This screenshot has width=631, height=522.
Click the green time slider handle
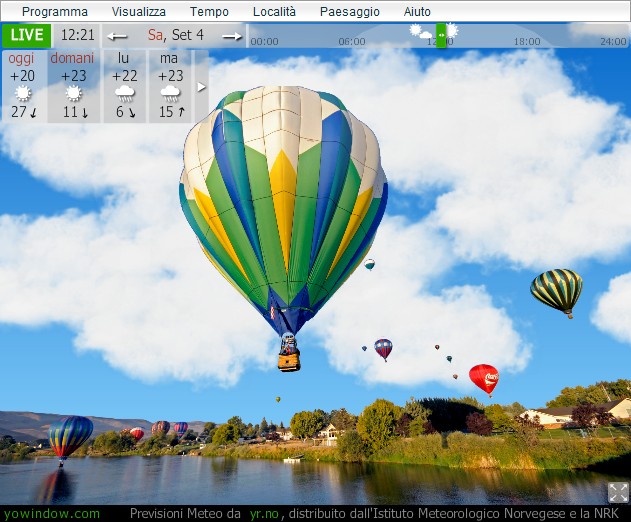(441, 35)
